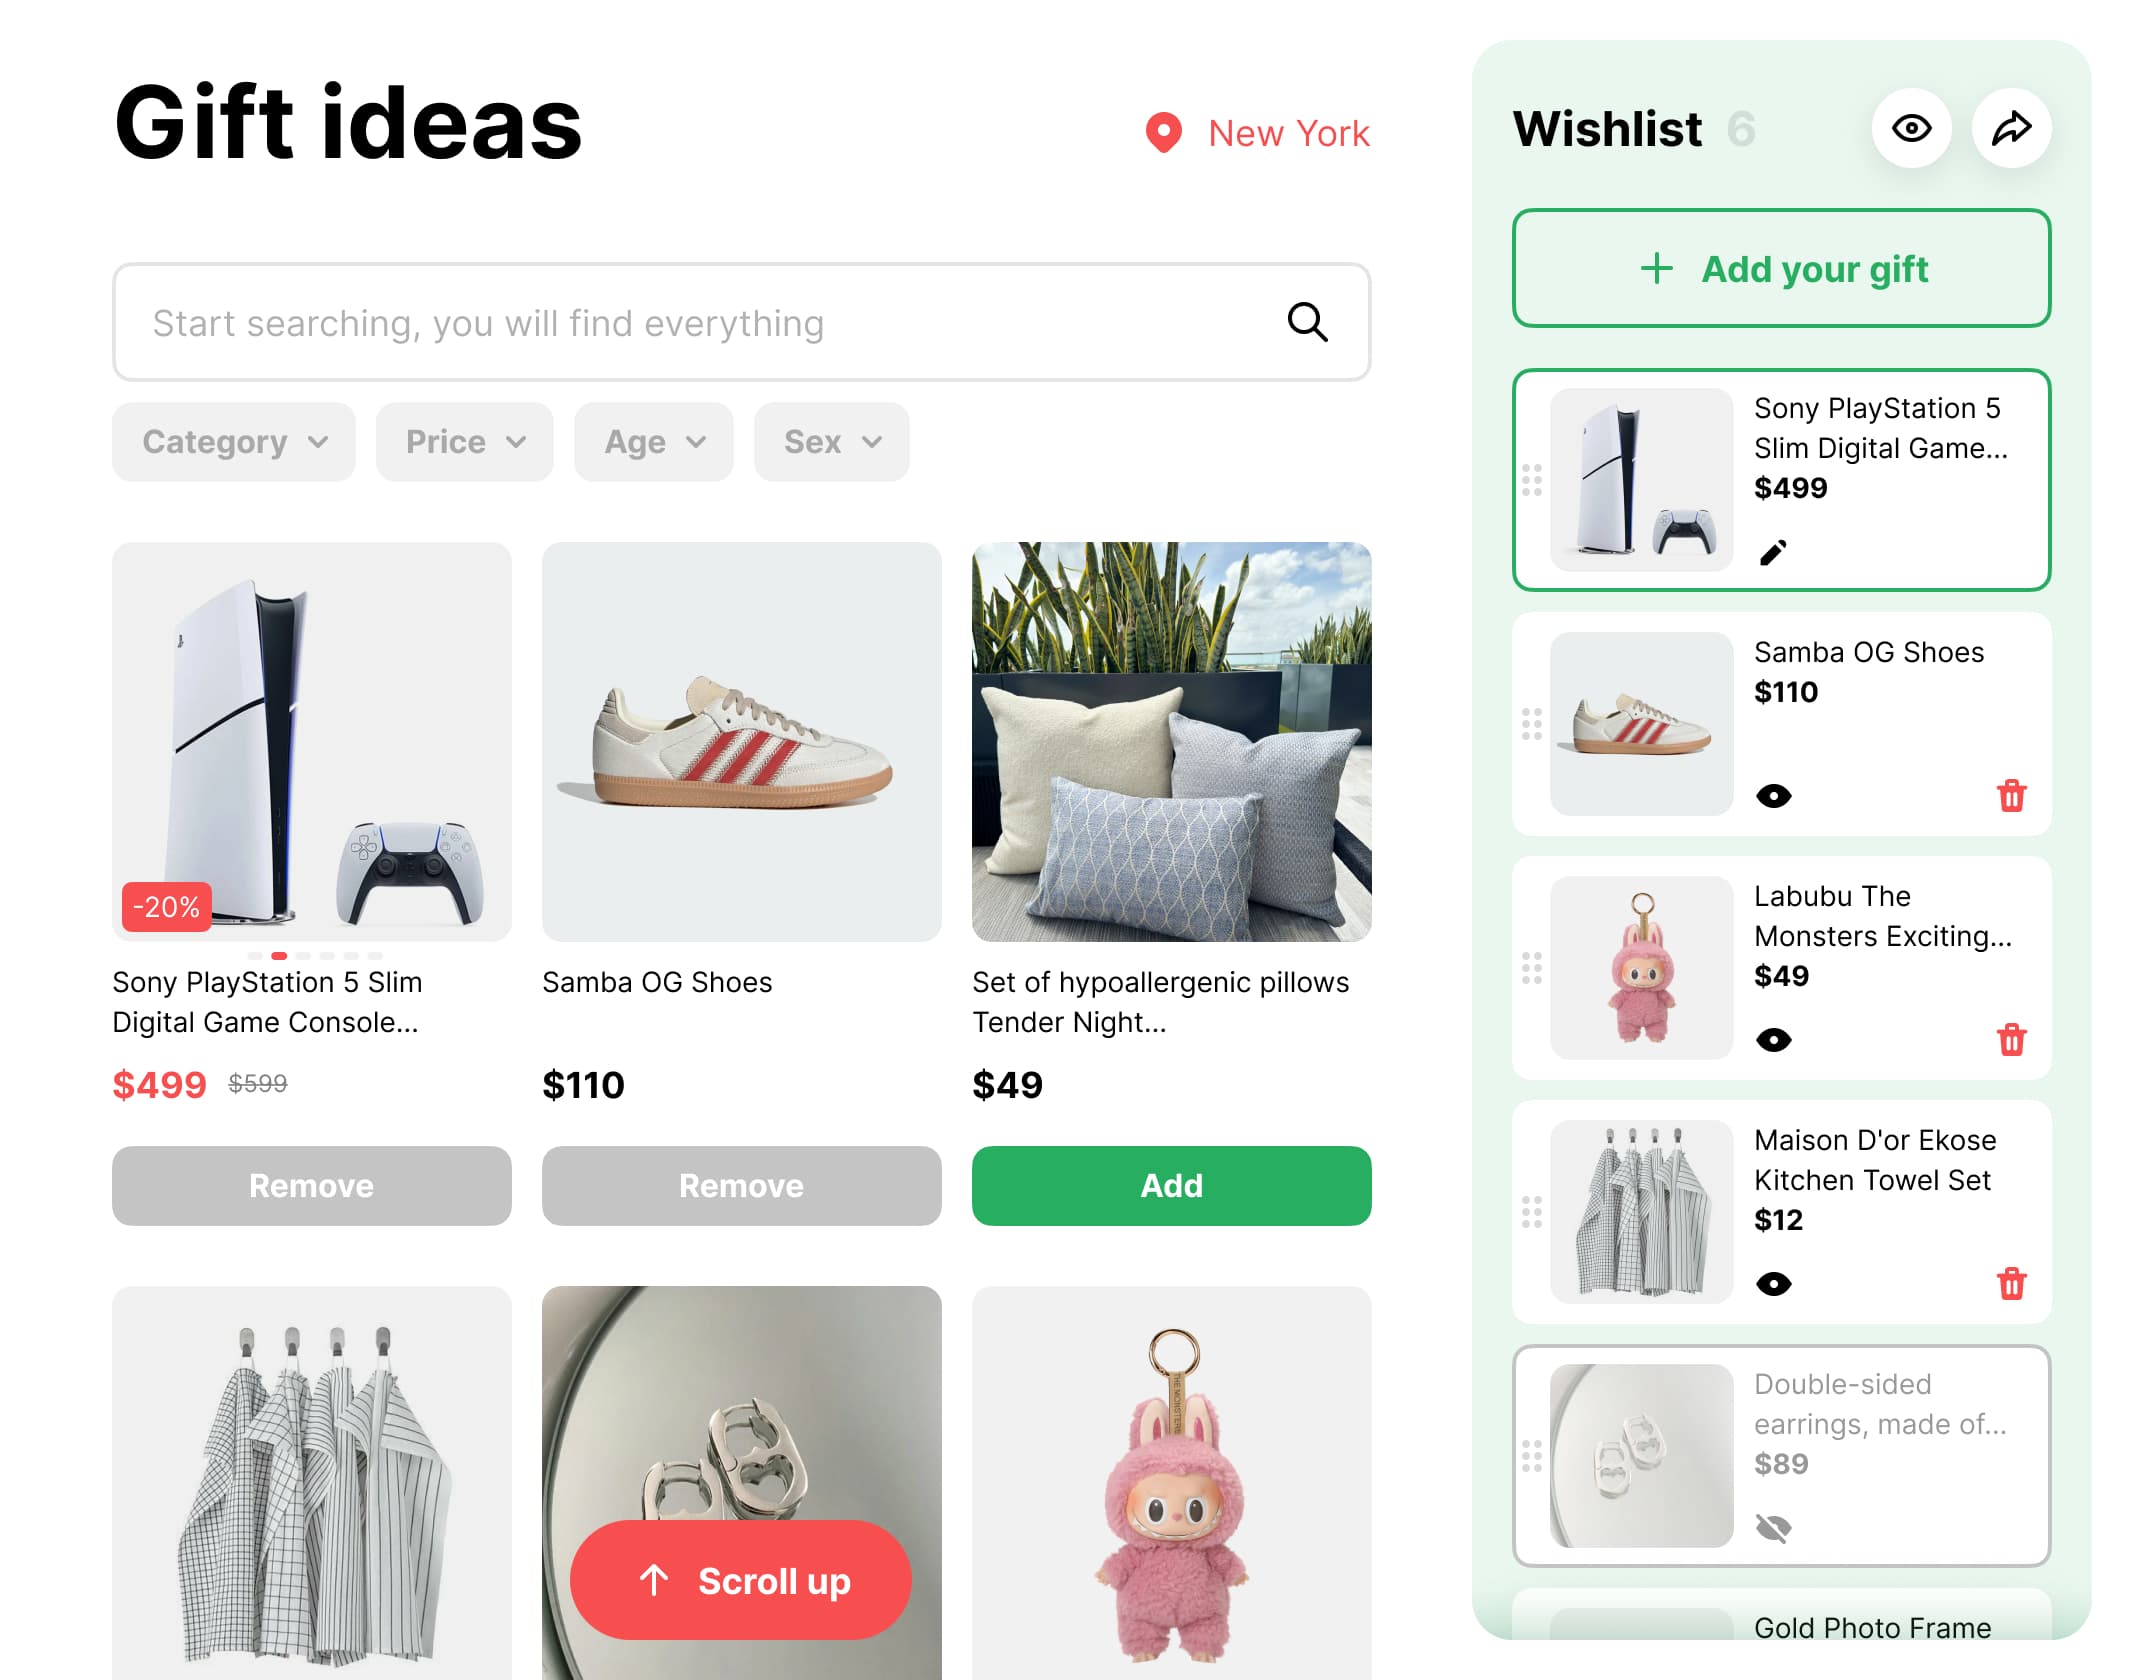Screen dimensions: 2132x1680
Task: Delete Kitchen Towel Set from wishlist
Action: [x=2011, y=1284]
